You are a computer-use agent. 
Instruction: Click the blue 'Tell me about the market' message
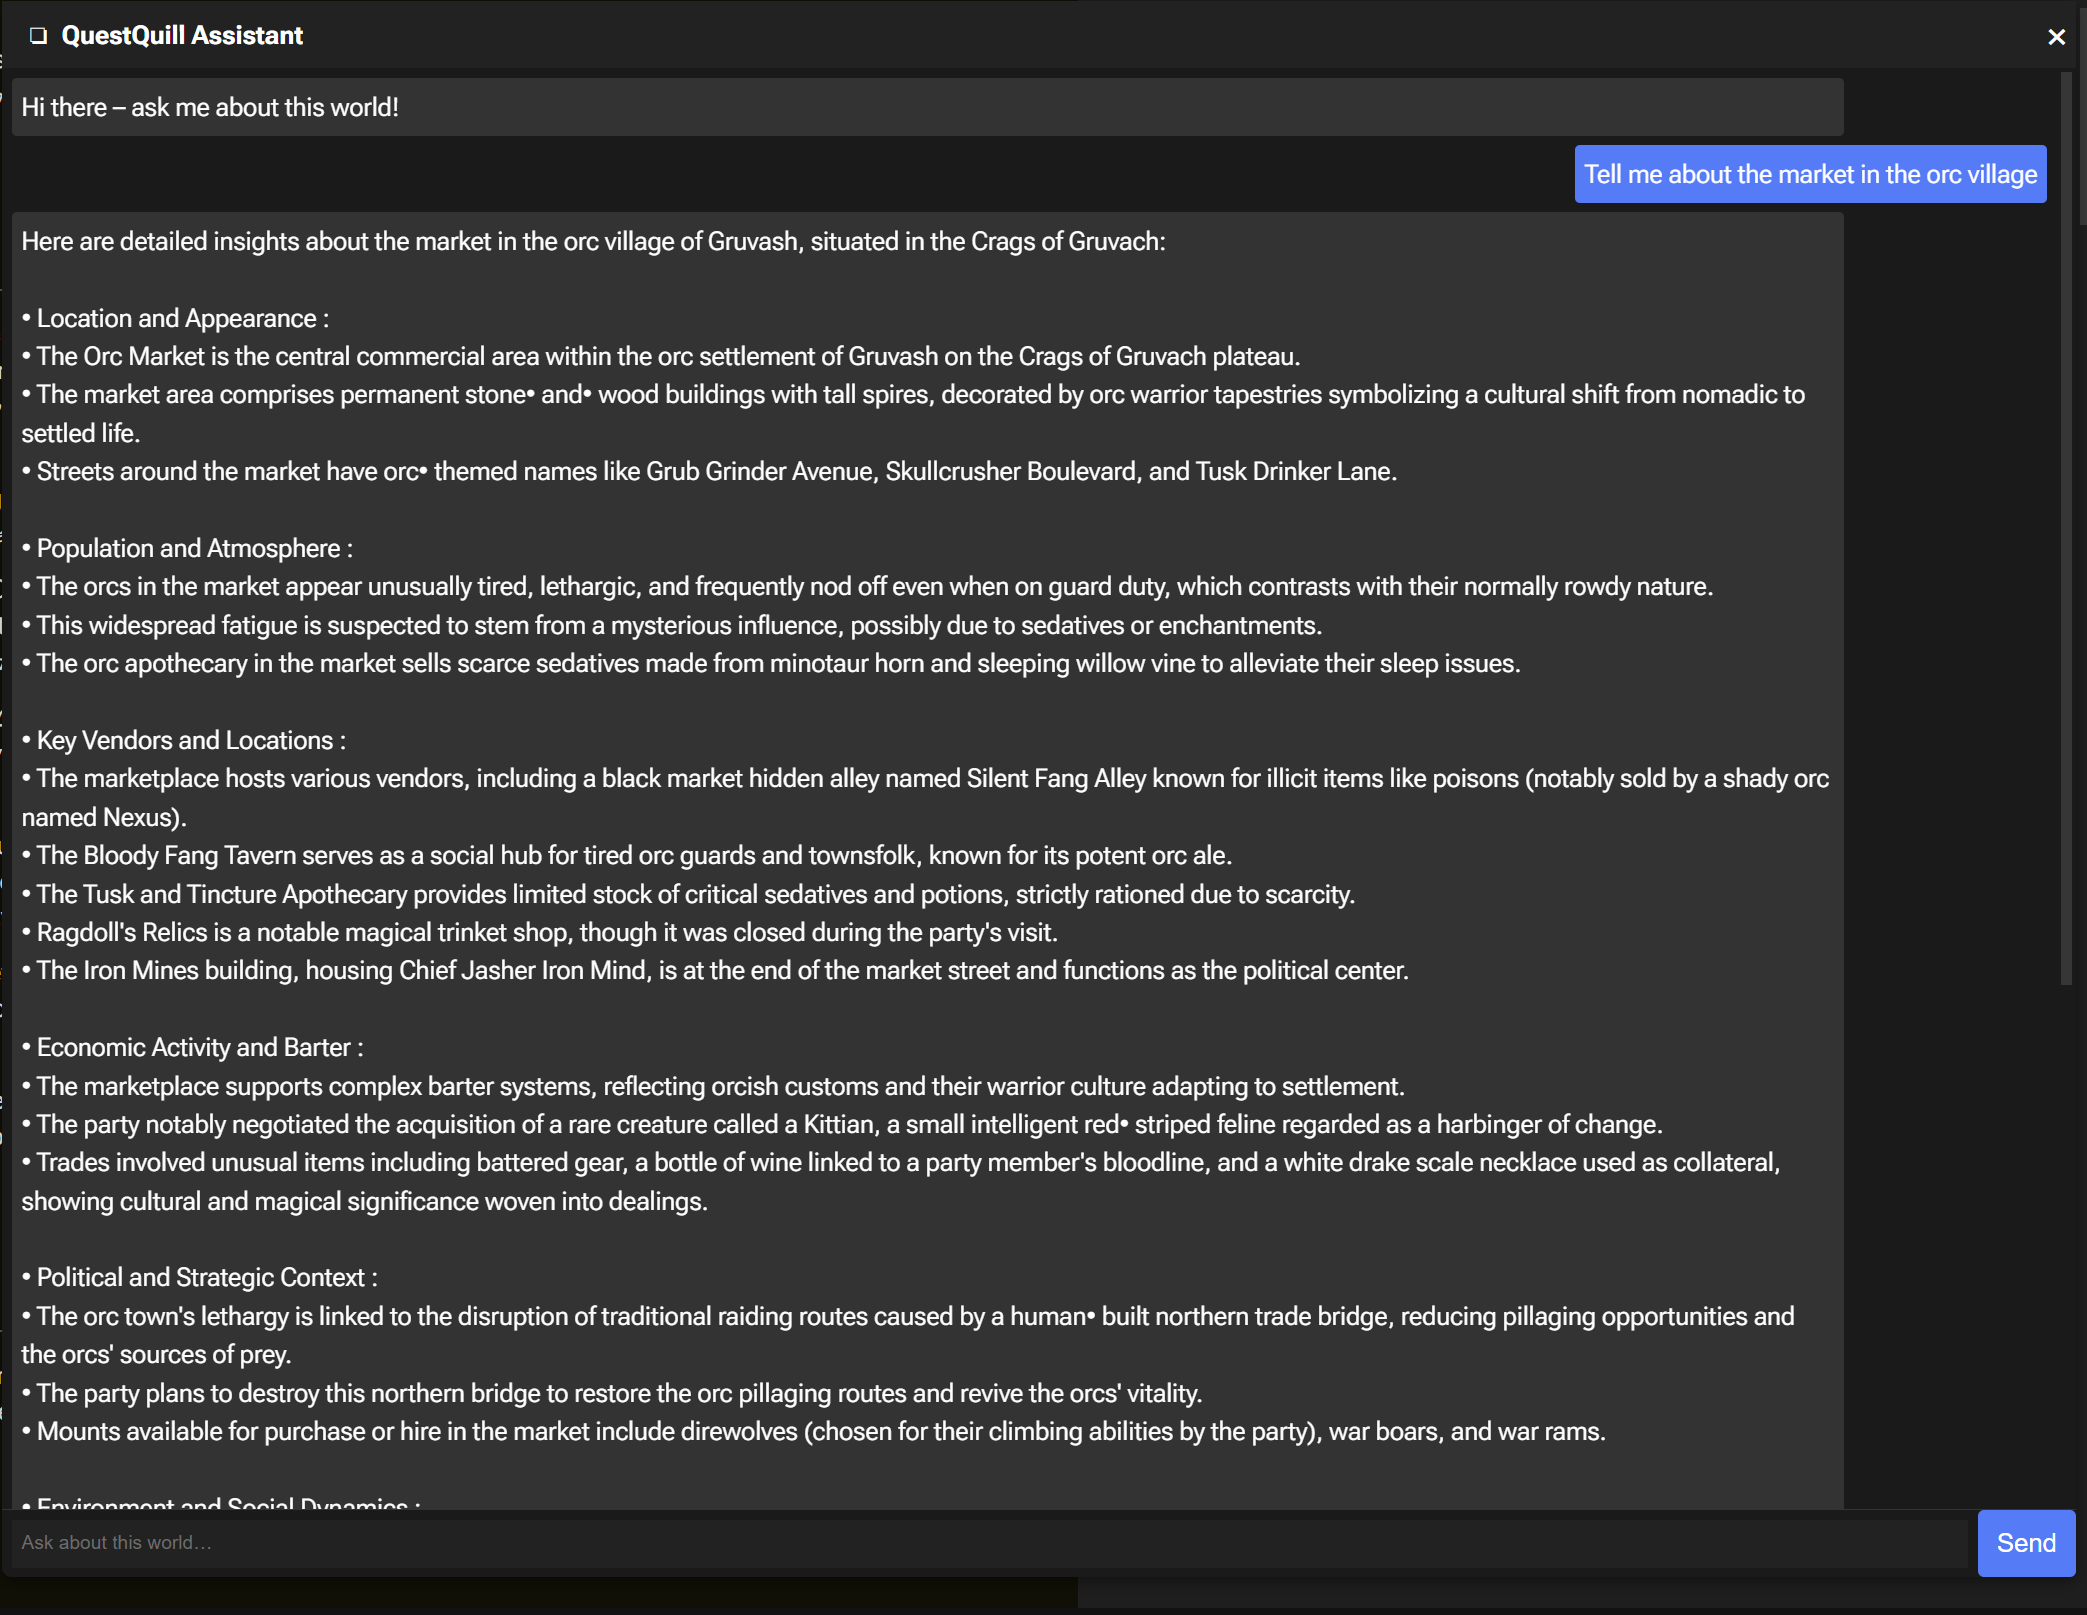(x=1809, y=174)
